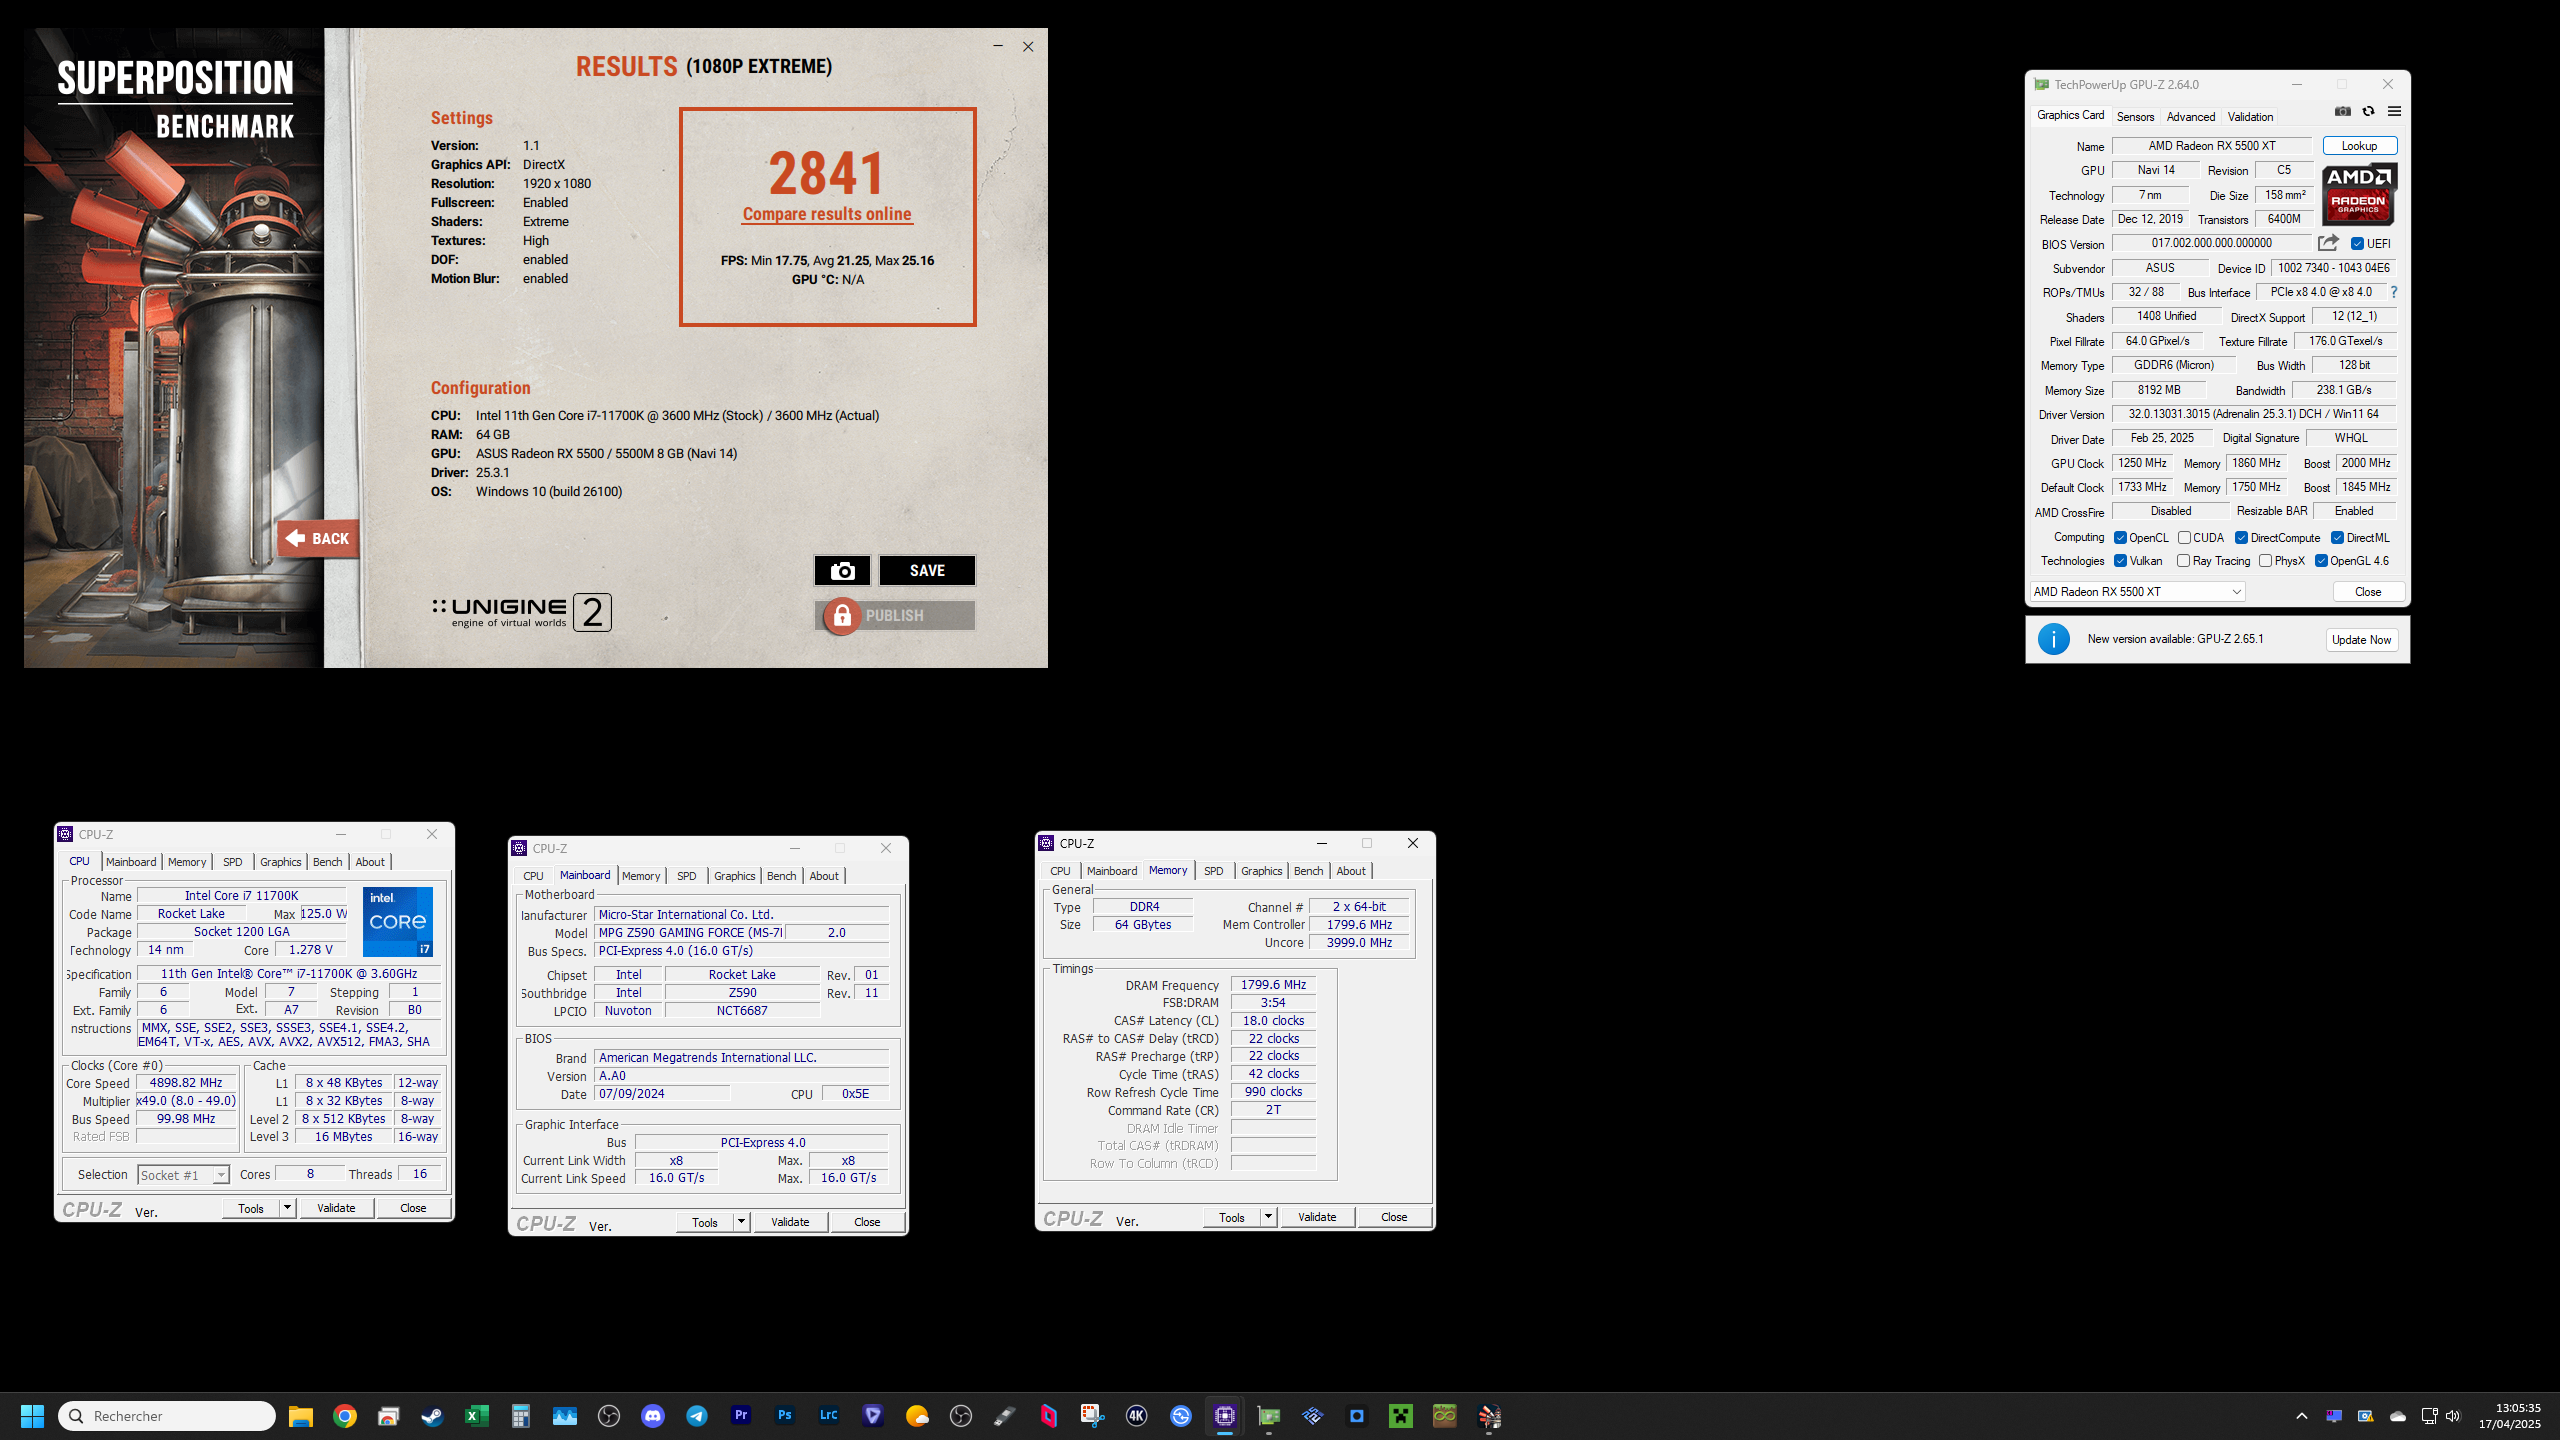The width and height of the screenshot is (2560, 1440).
Task: Open the About tab in CPU-Z CPU window
Action: (370, 862)
